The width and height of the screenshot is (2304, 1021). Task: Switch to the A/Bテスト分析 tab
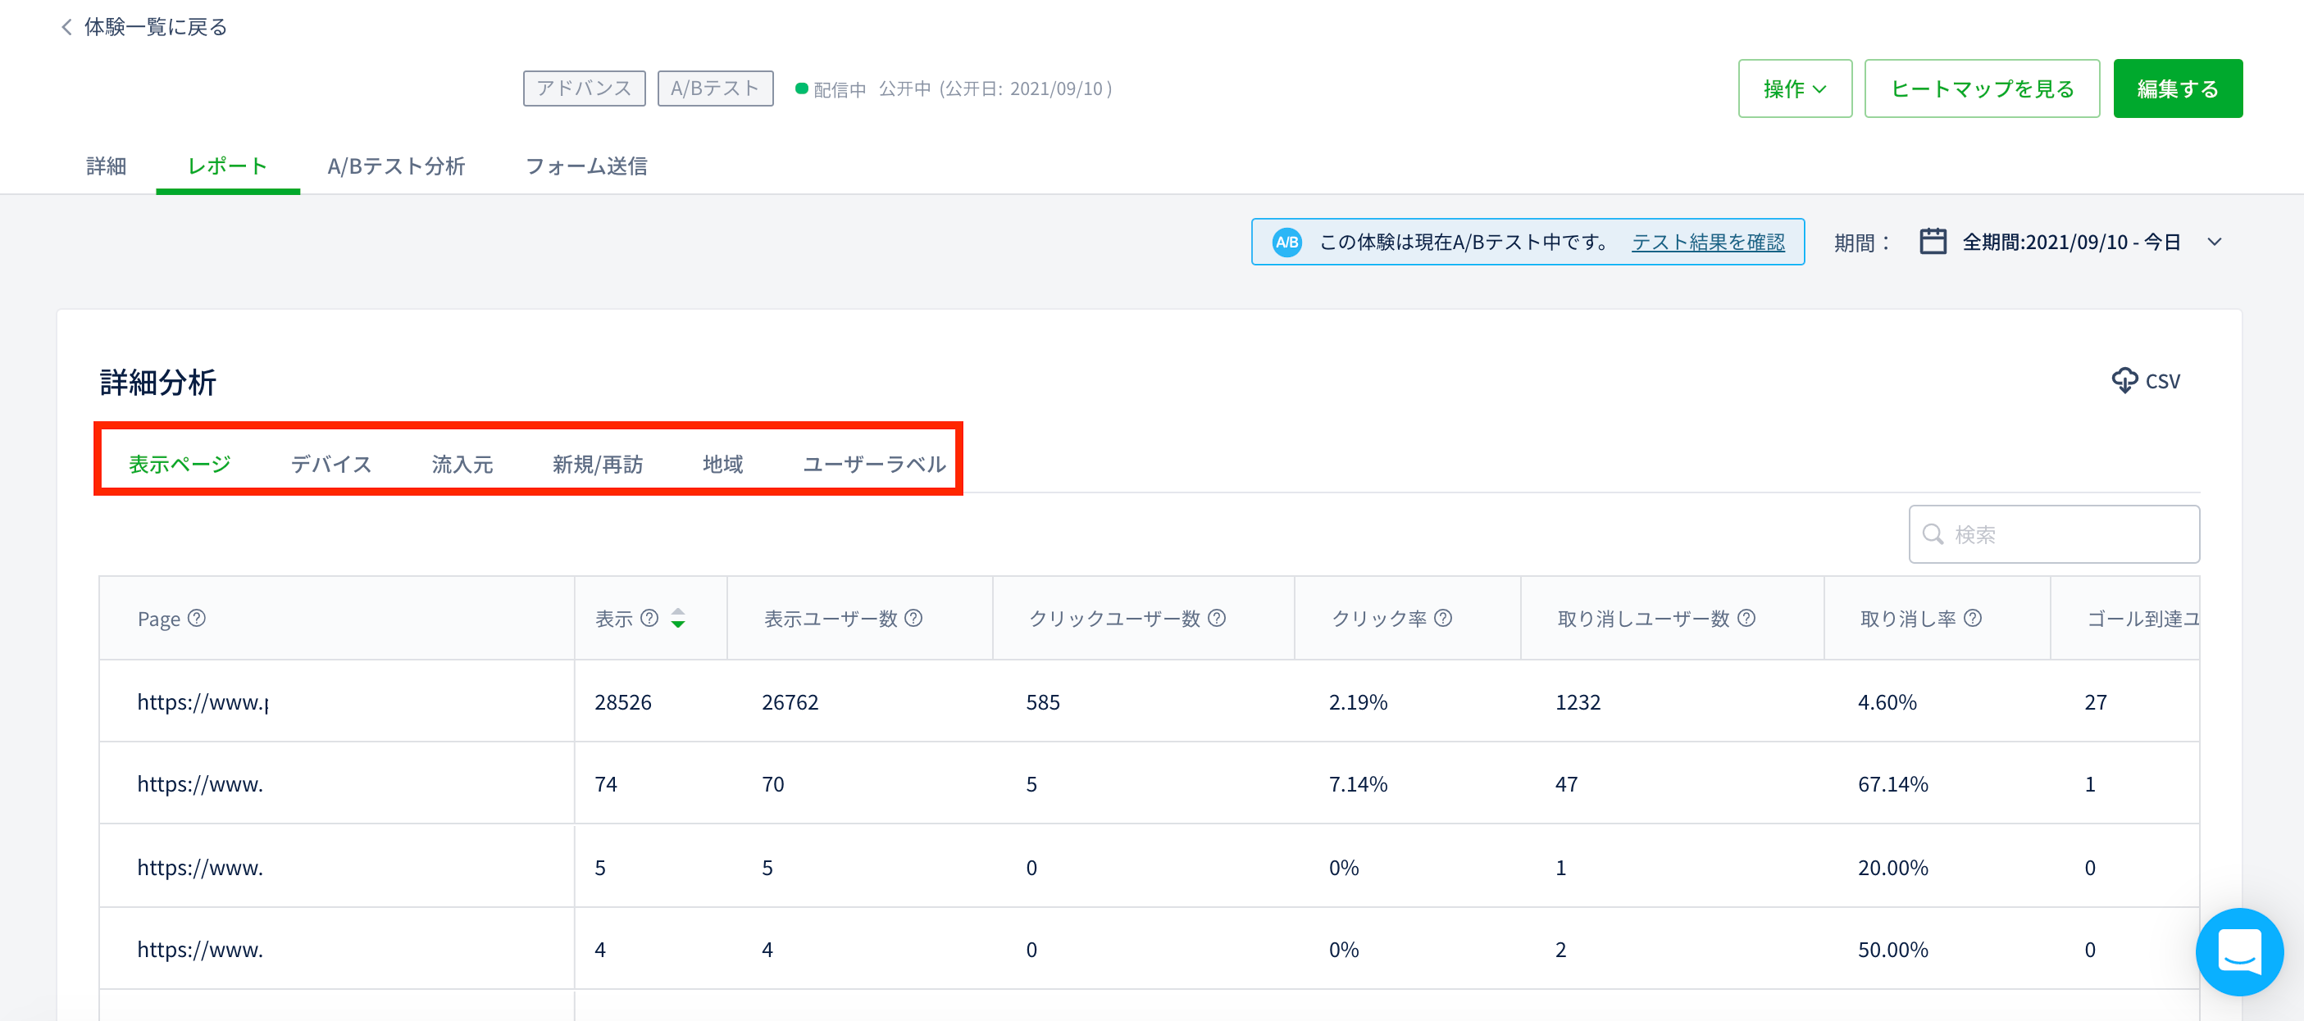point(396,166)
